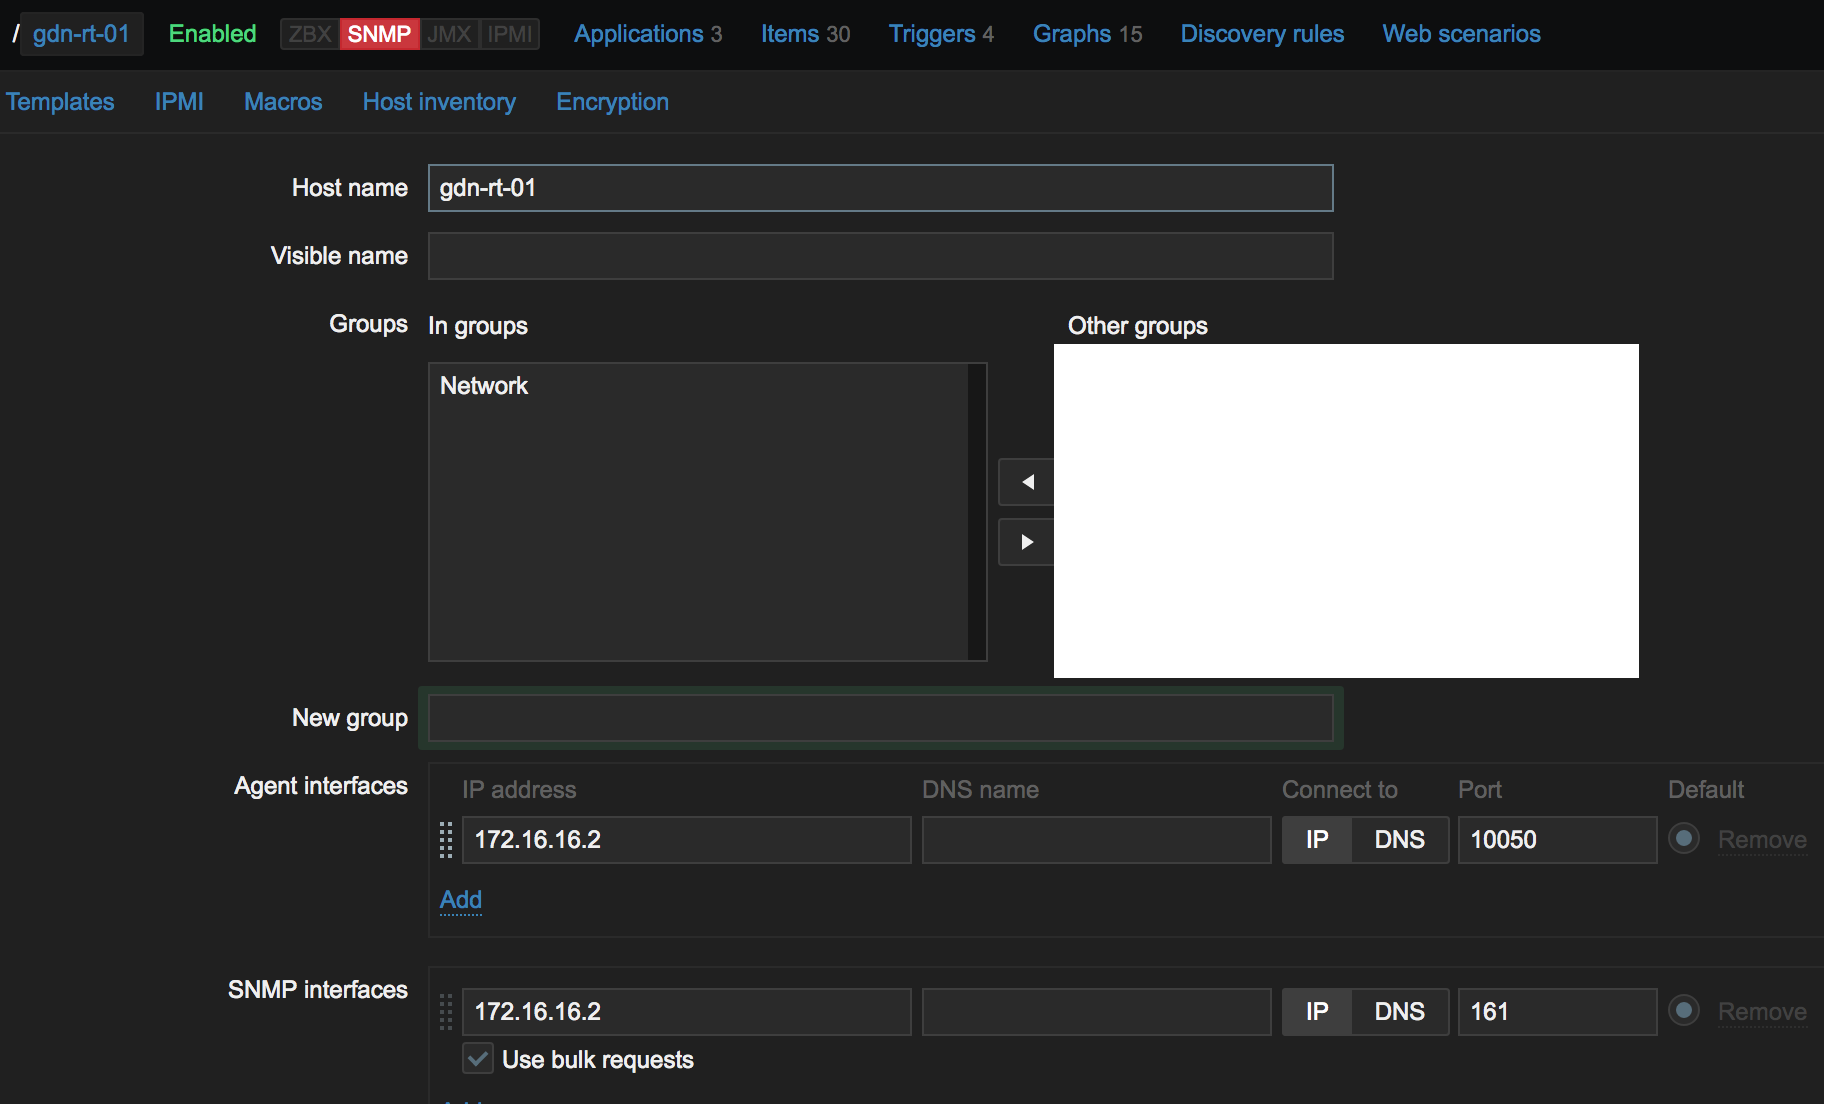The height and width of the screenshot is (1104, 1824).
Task: Focus the Host name field
Action: coord(881,188)
